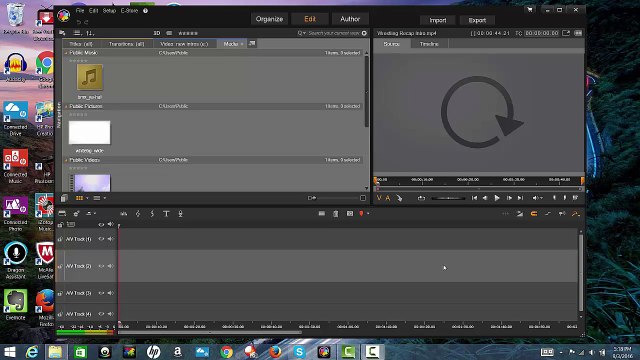Adjust the library thumbnail zoom slider
This screenshot has height=360, width=640.
337,198
